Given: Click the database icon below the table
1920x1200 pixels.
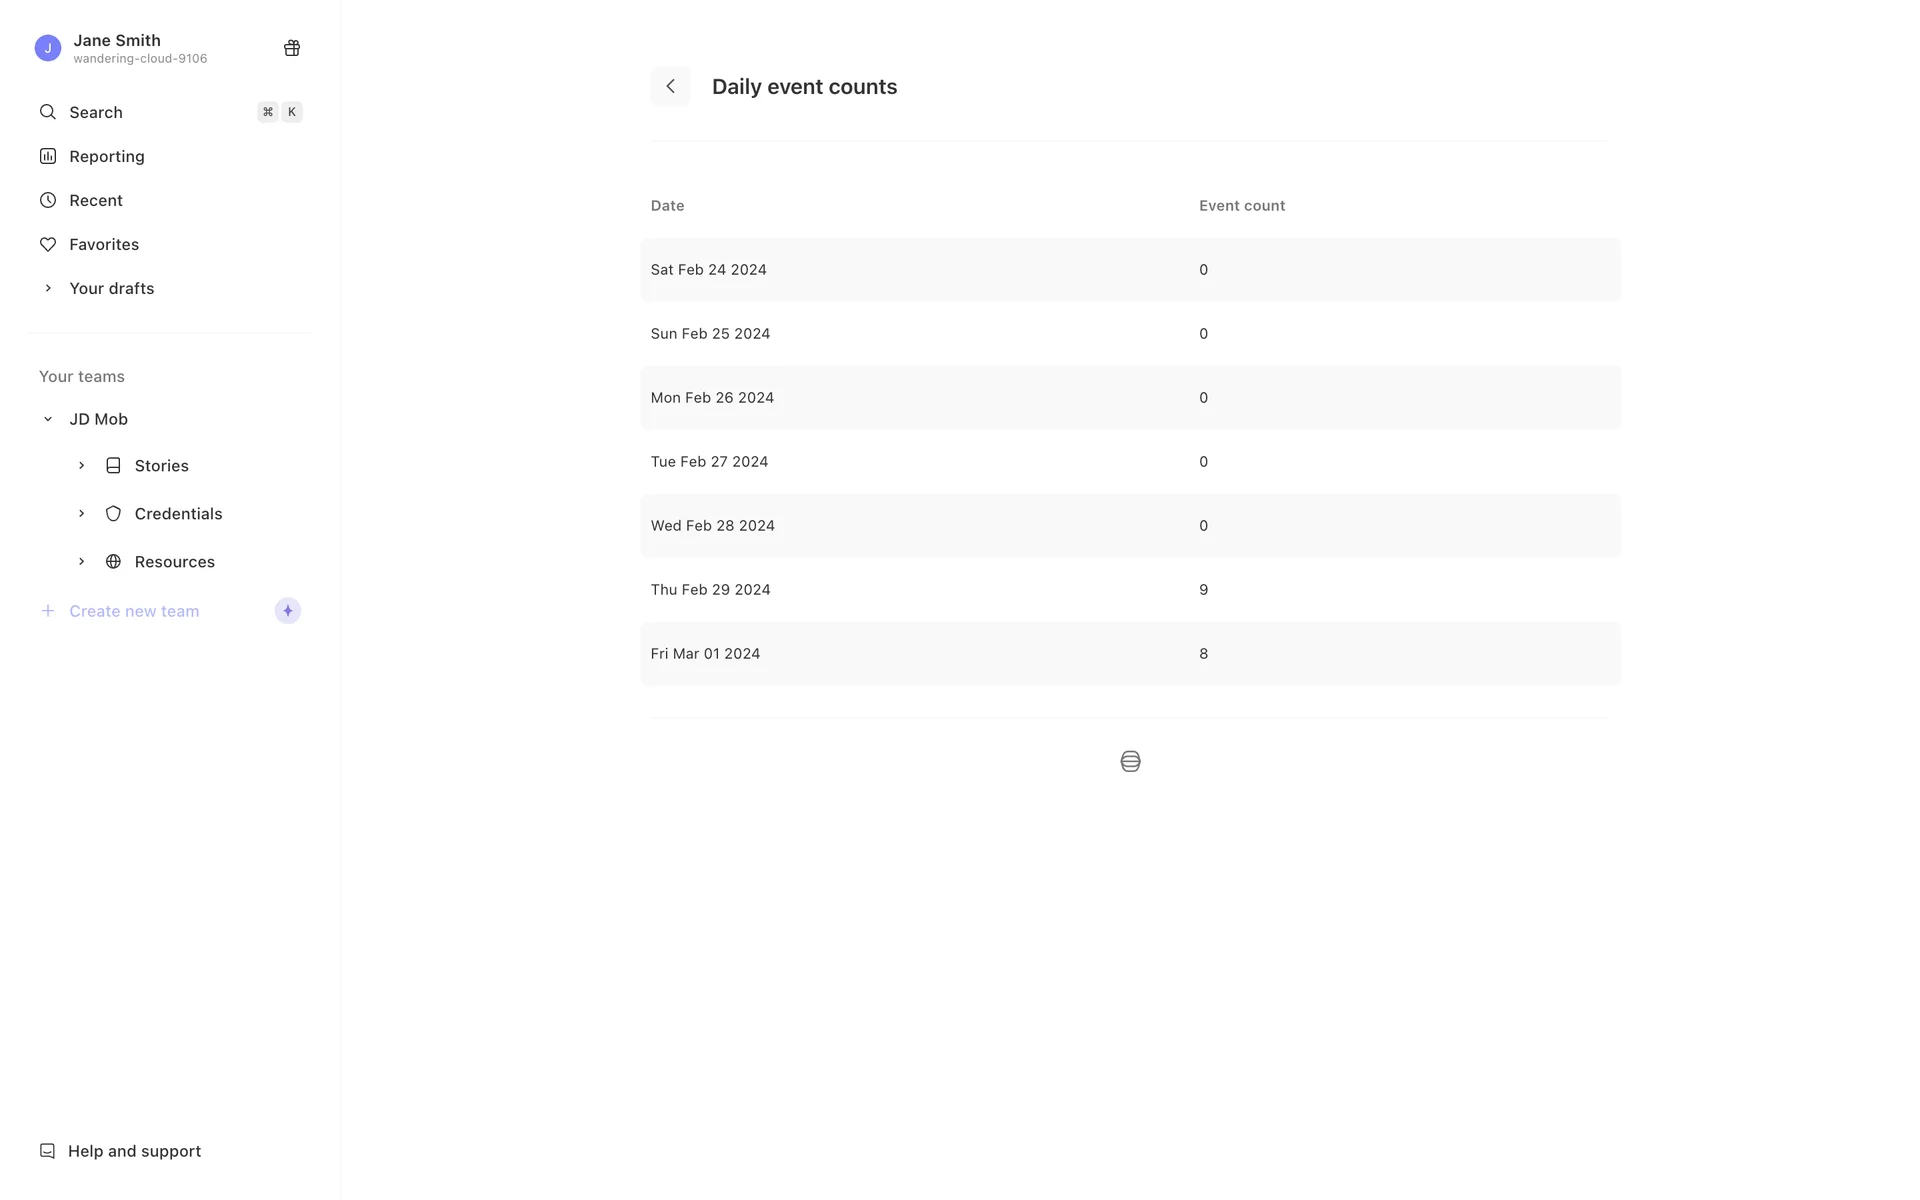Looking at the screenshot, I should pyautogui.click(x=1130, y=762).
